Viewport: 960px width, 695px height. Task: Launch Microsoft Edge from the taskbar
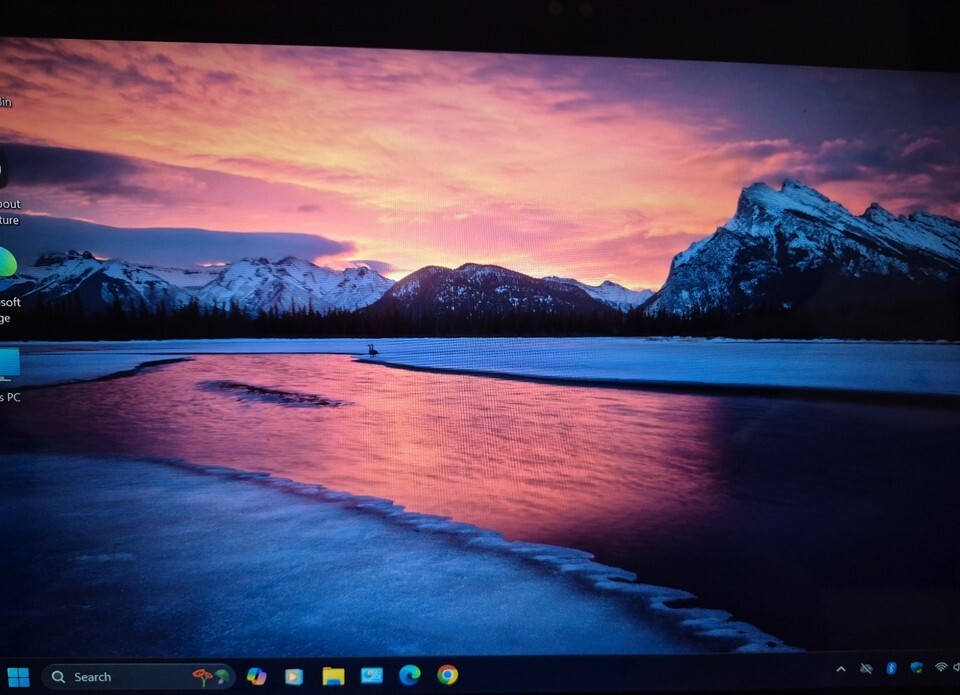tap(409, 675)
